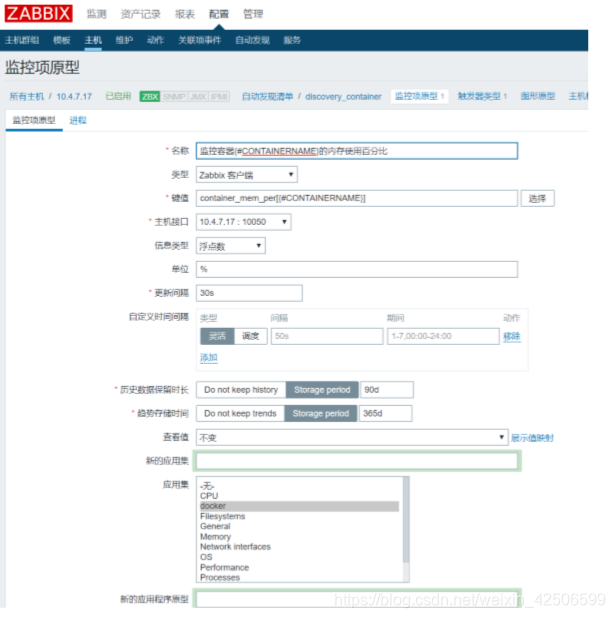615x618 pixels.
Task: Select -无- in application list
Action: pos(299,486)
